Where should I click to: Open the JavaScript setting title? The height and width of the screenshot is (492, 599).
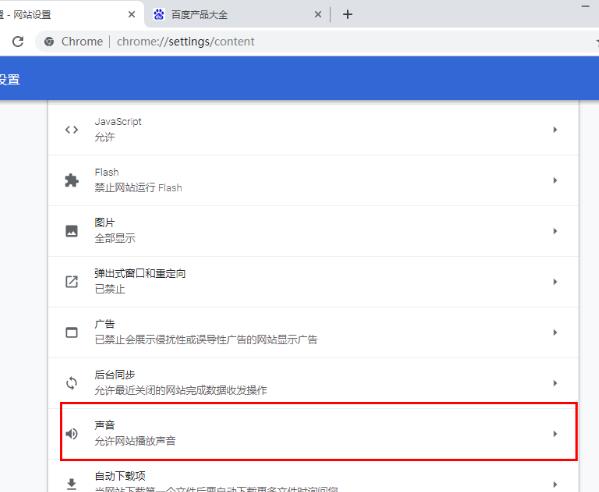point(118,122)
